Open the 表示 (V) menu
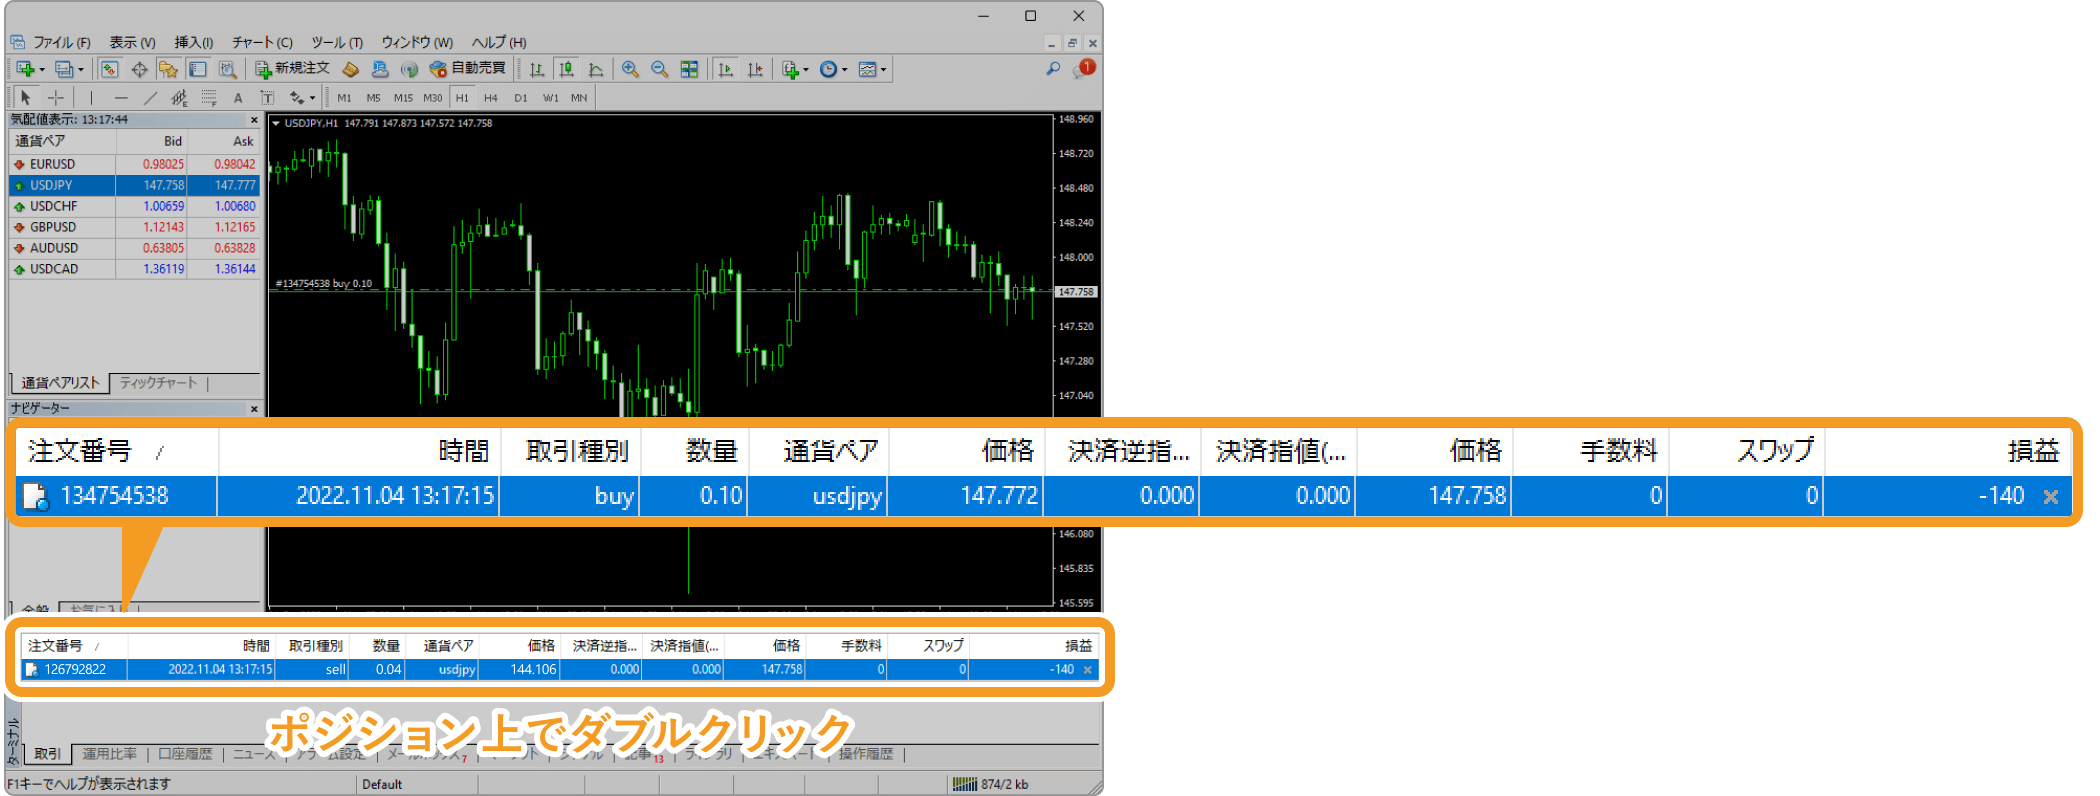The image size is (2100, 796). [132, 42]
